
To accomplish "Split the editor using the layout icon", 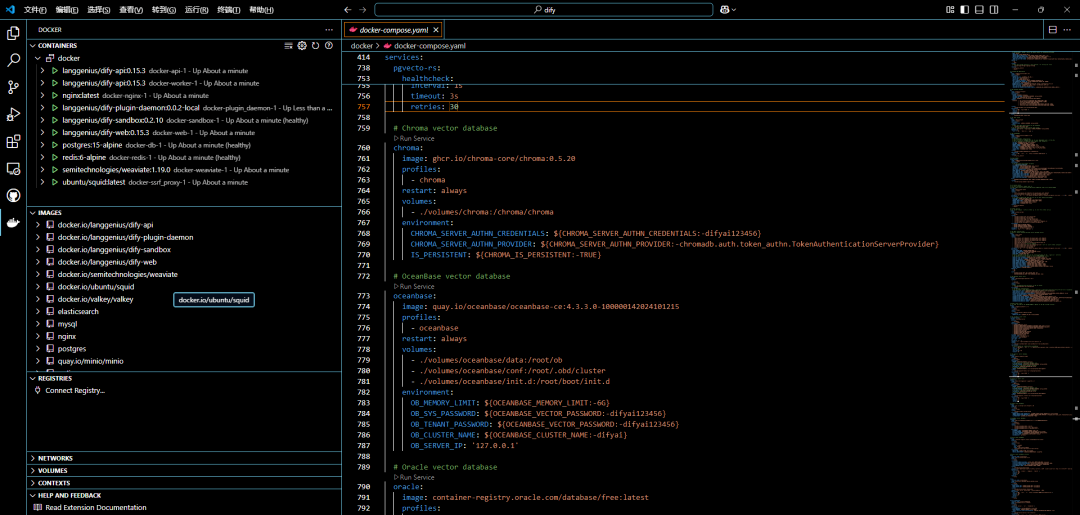I will (x=1052, y=30).
